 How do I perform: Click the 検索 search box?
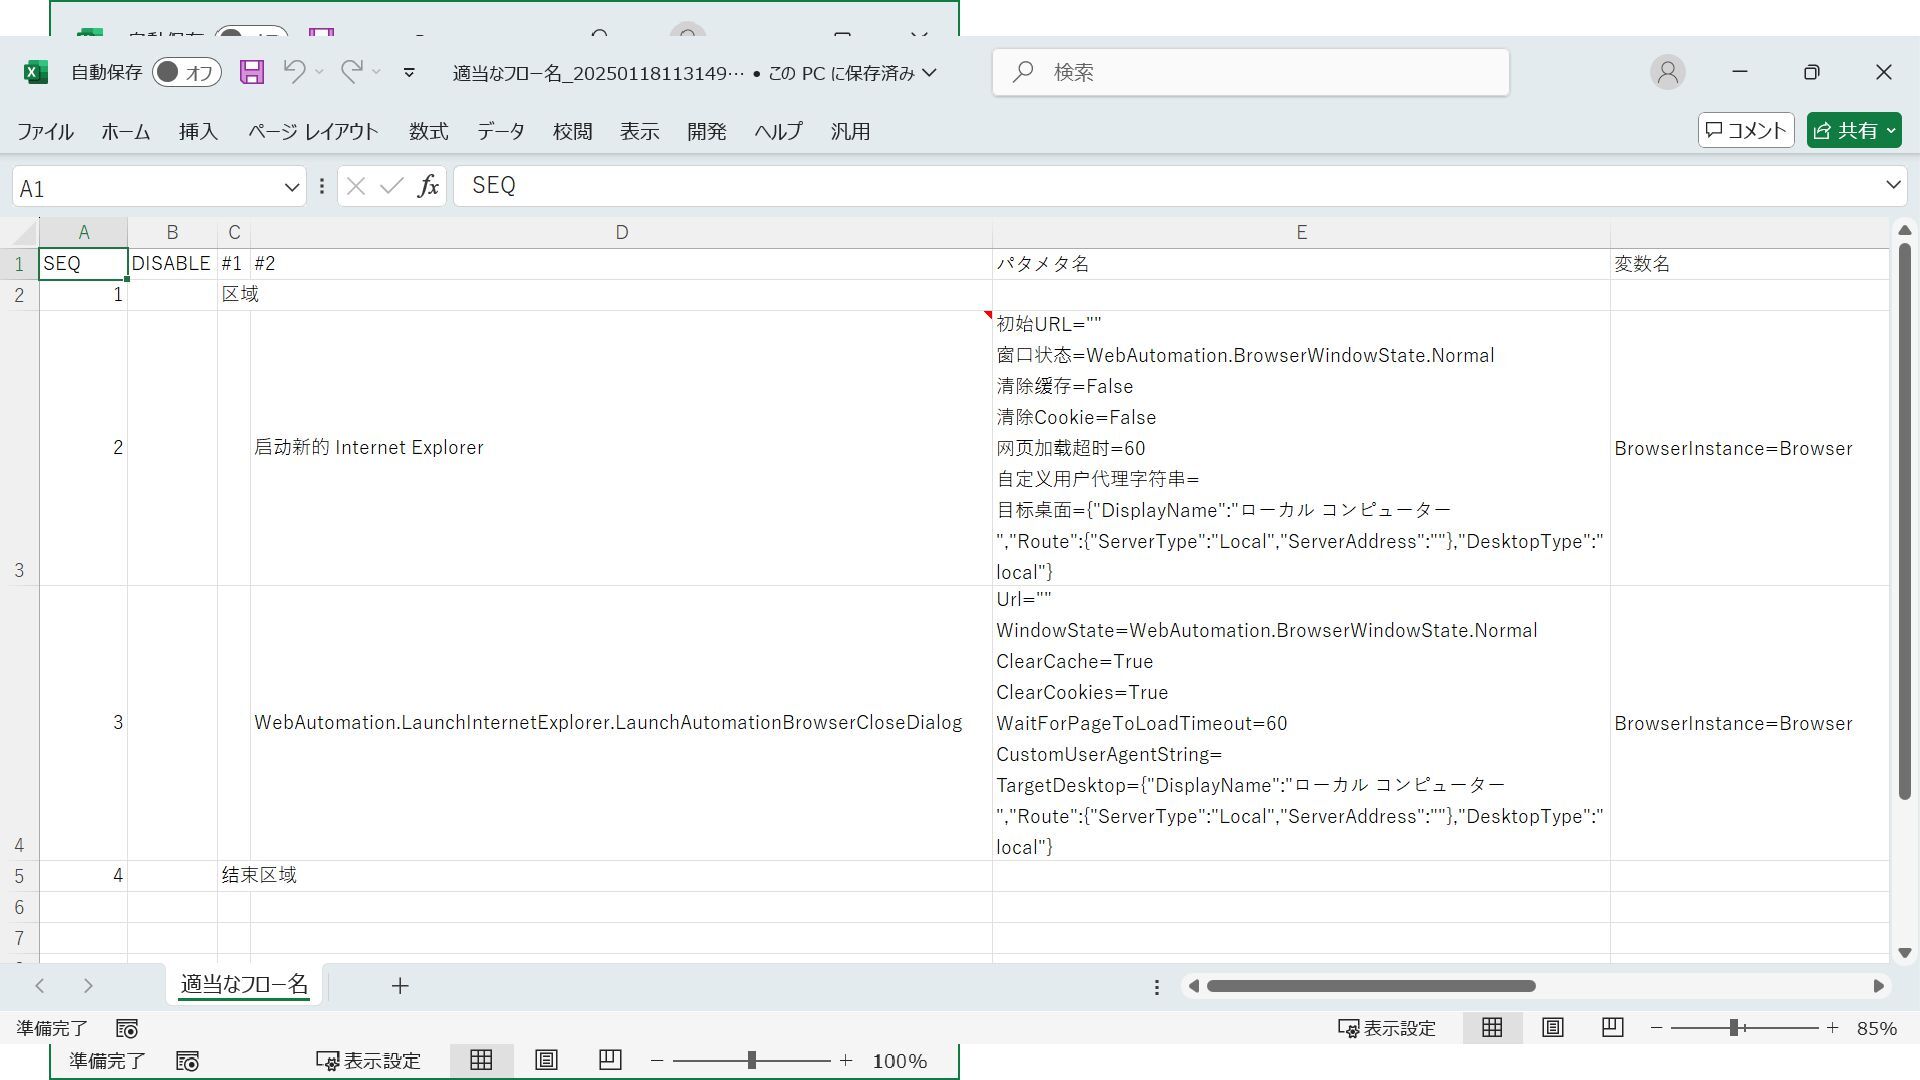(1250, 72)
